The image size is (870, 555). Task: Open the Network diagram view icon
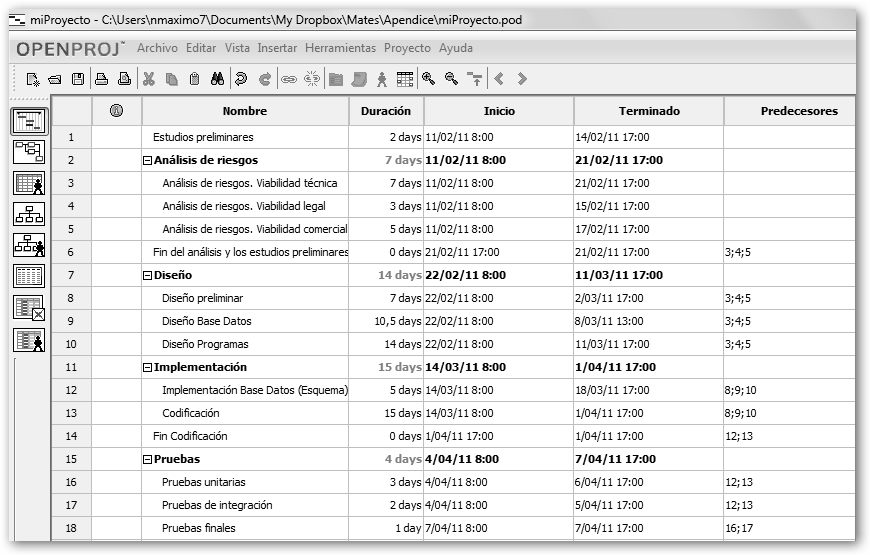tap(28, 152)
